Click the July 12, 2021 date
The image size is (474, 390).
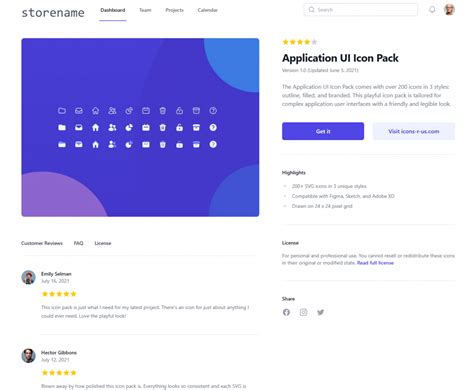coord(55,360)
